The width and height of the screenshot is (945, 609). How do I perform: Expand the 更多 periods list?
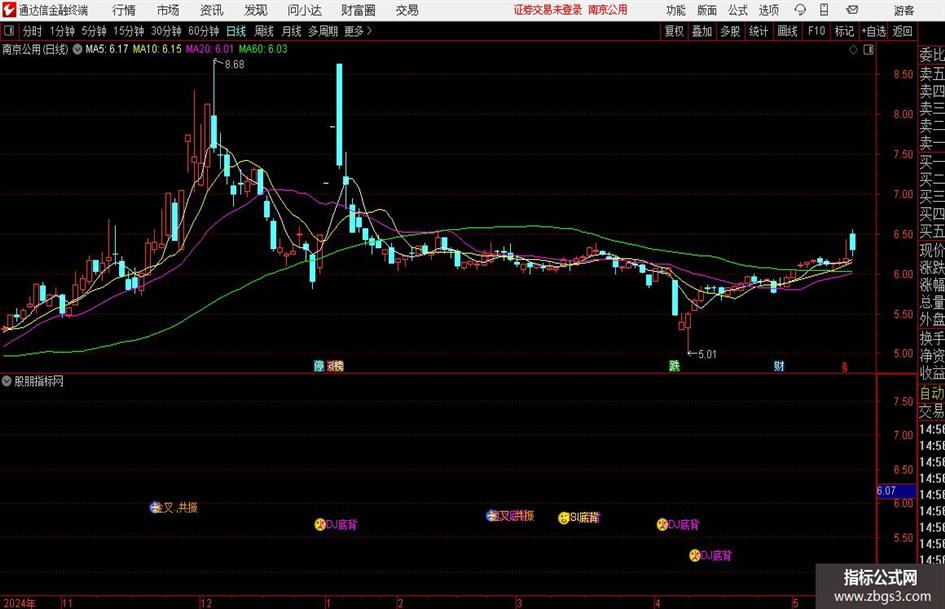coord(358,31)
